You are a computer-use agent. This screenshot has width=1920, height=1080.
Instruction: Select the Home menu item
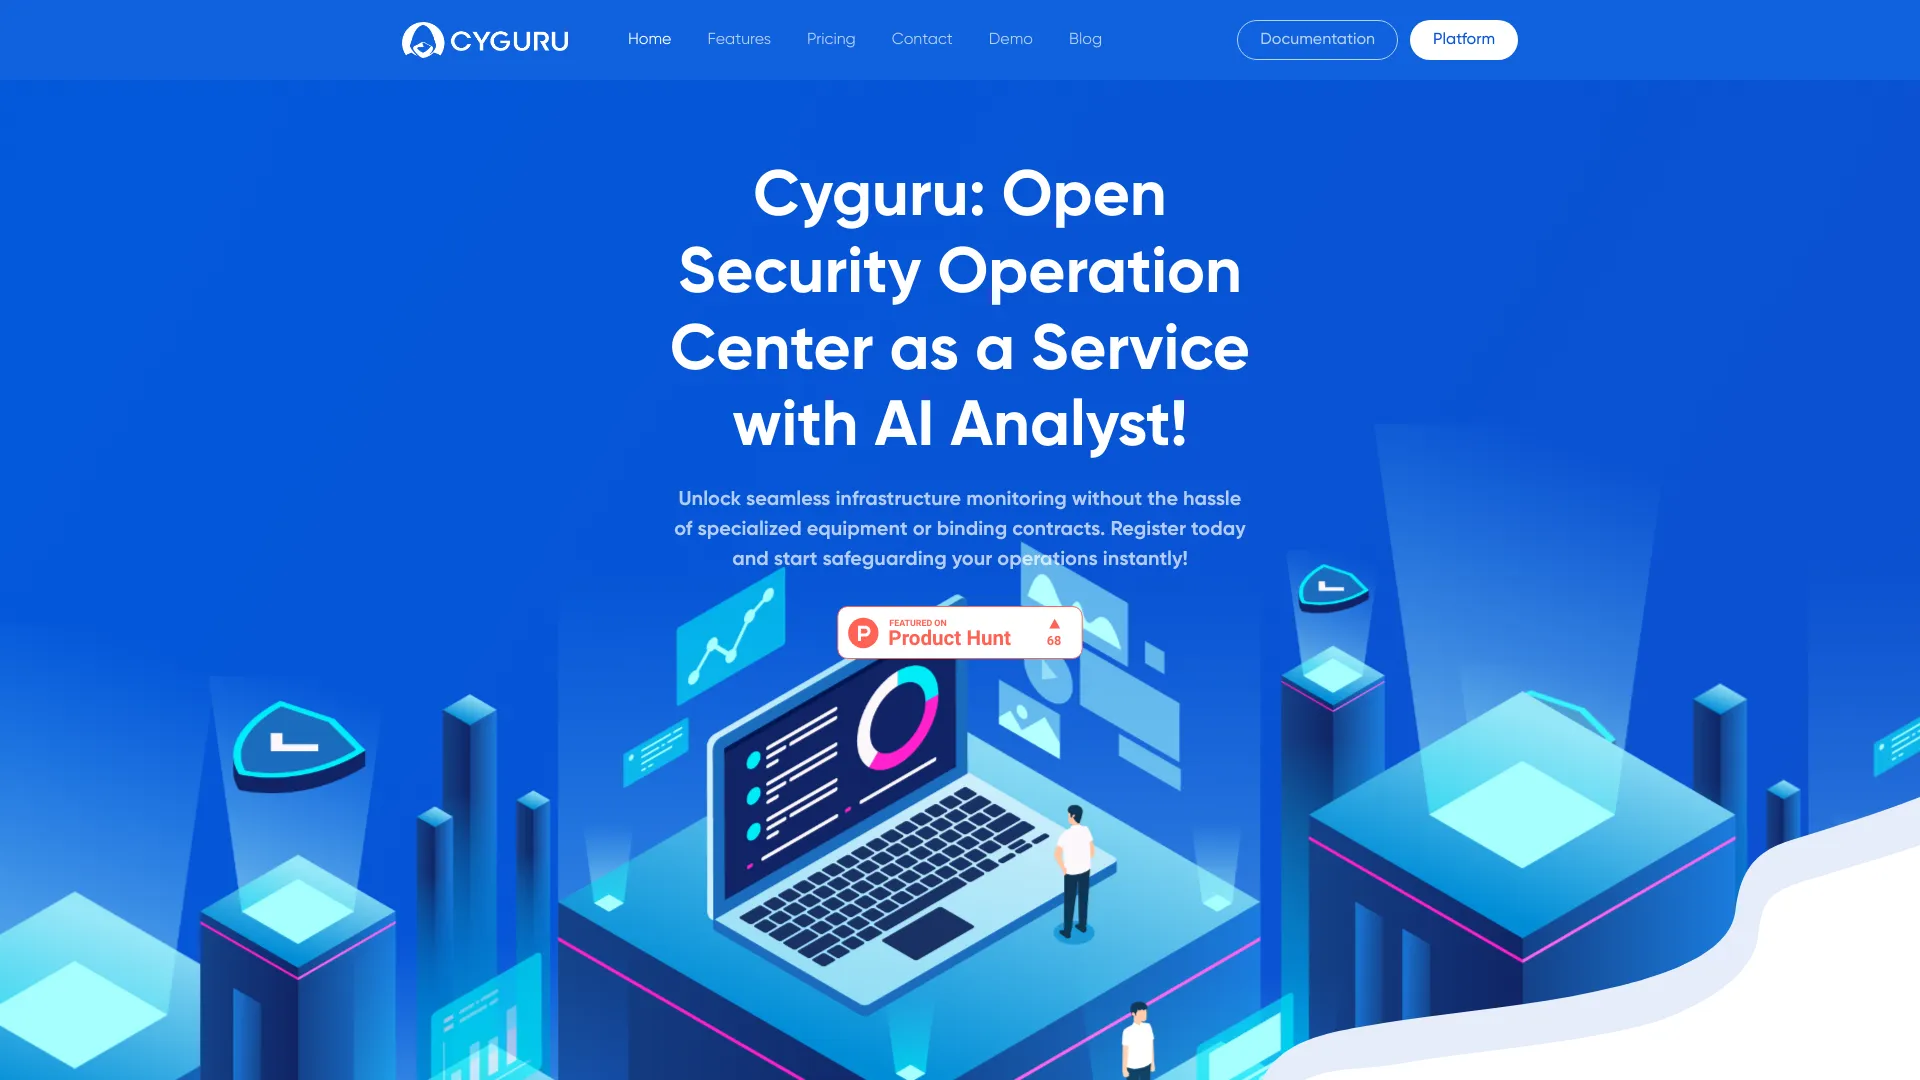[x=650, y=40]
